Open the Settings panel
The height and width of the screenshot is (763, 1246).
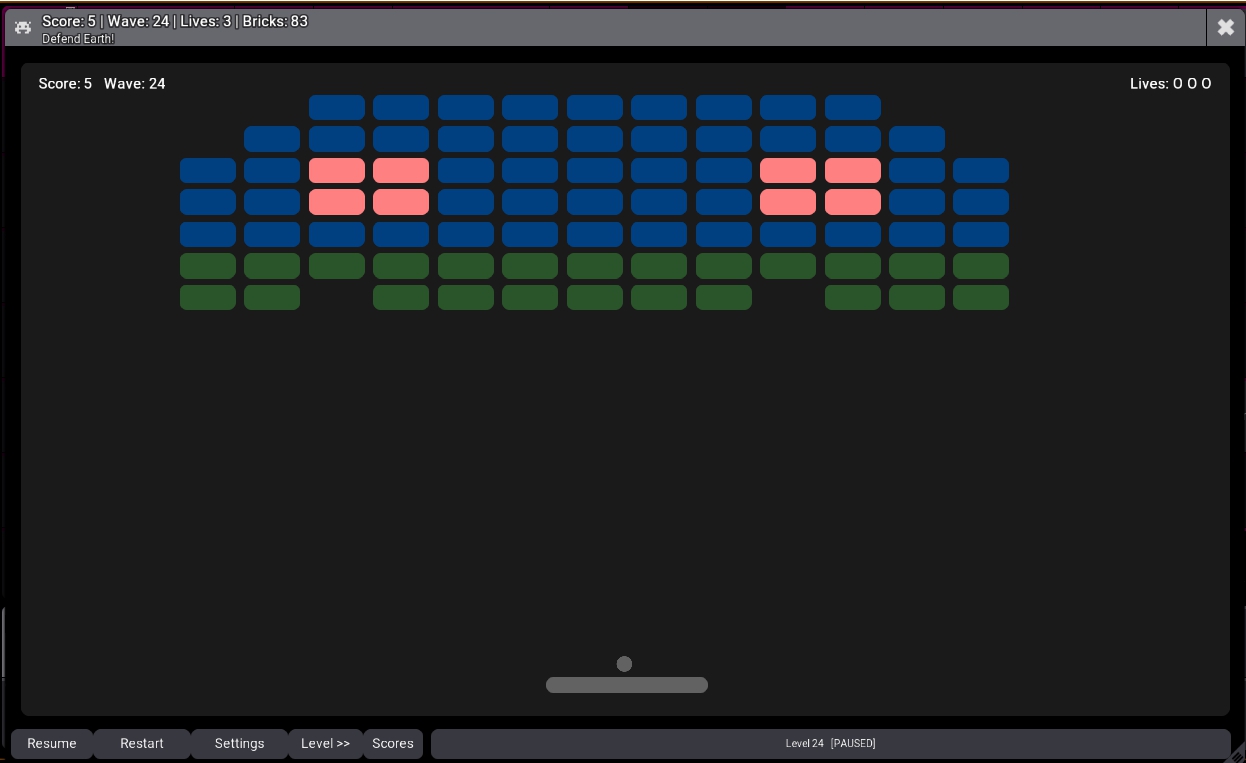pyautogui.click(x=239, y=743)
